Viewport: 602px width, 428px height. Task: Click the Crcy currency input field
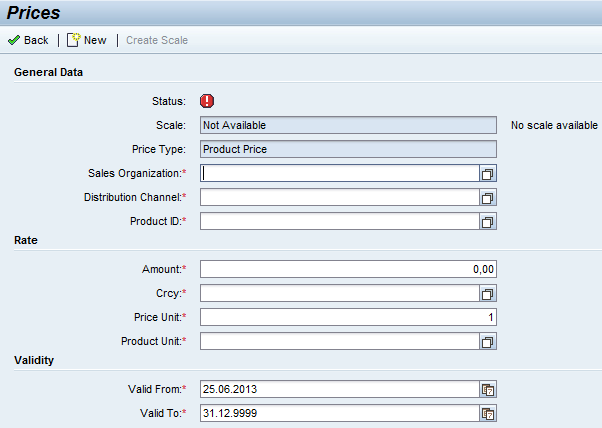339,293
